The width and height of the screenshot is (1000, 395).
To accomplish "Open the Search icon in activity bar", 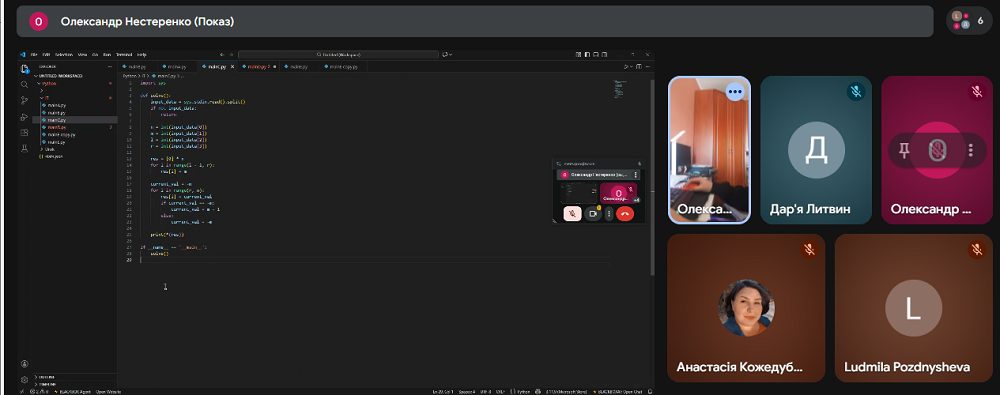I will 24,84.
